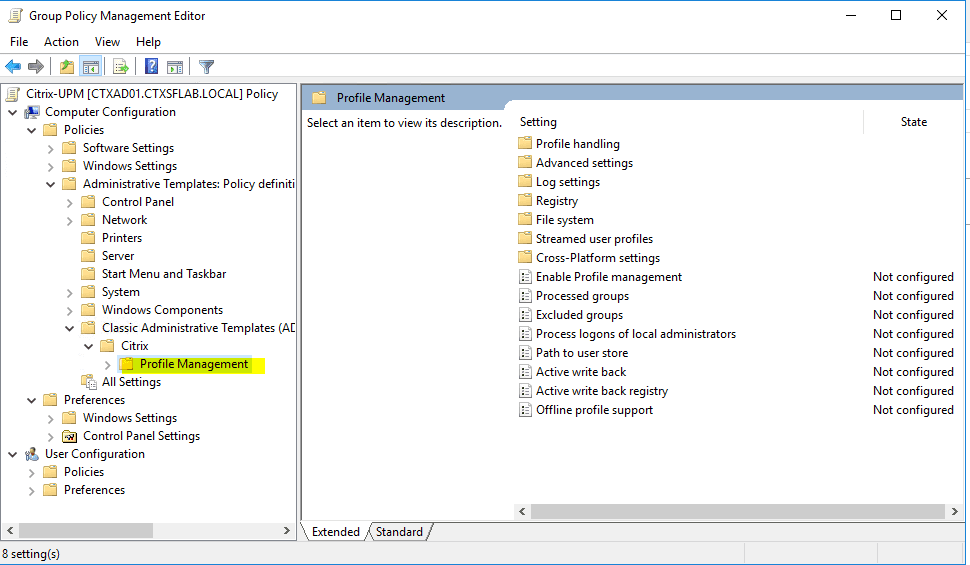Select Windows Settings under Preferences
Image resolution: width=970 pixels, height=565 pixels.
(x=130, y=418)
